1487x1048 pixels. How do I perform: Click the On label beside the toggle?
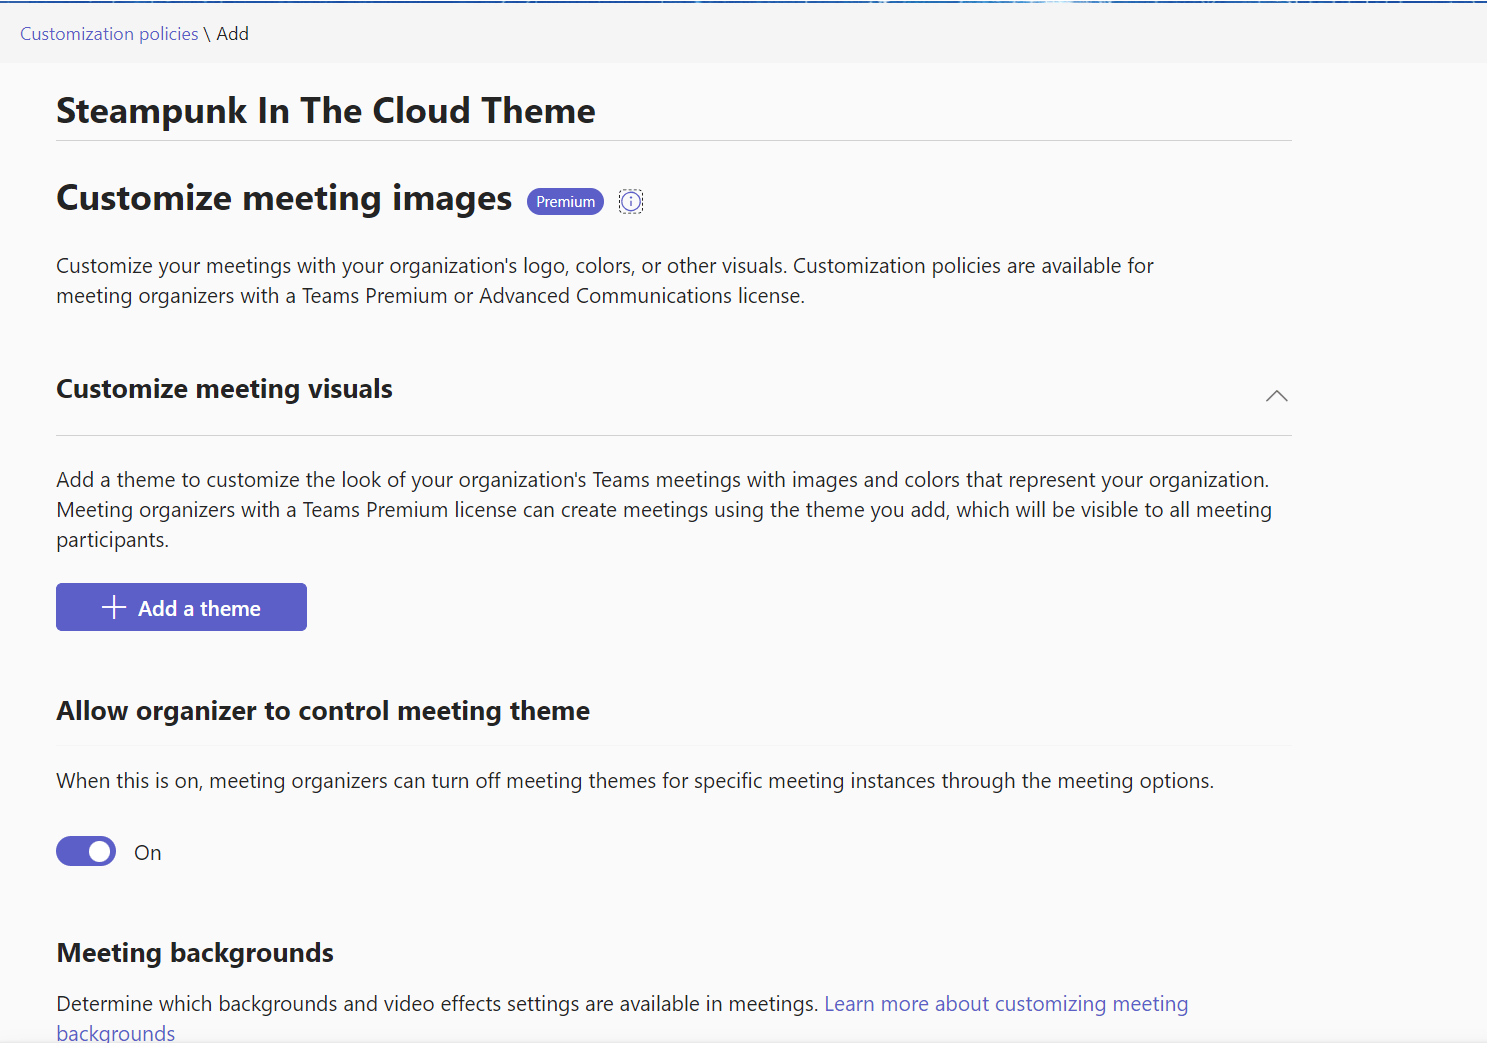point(148,853)
